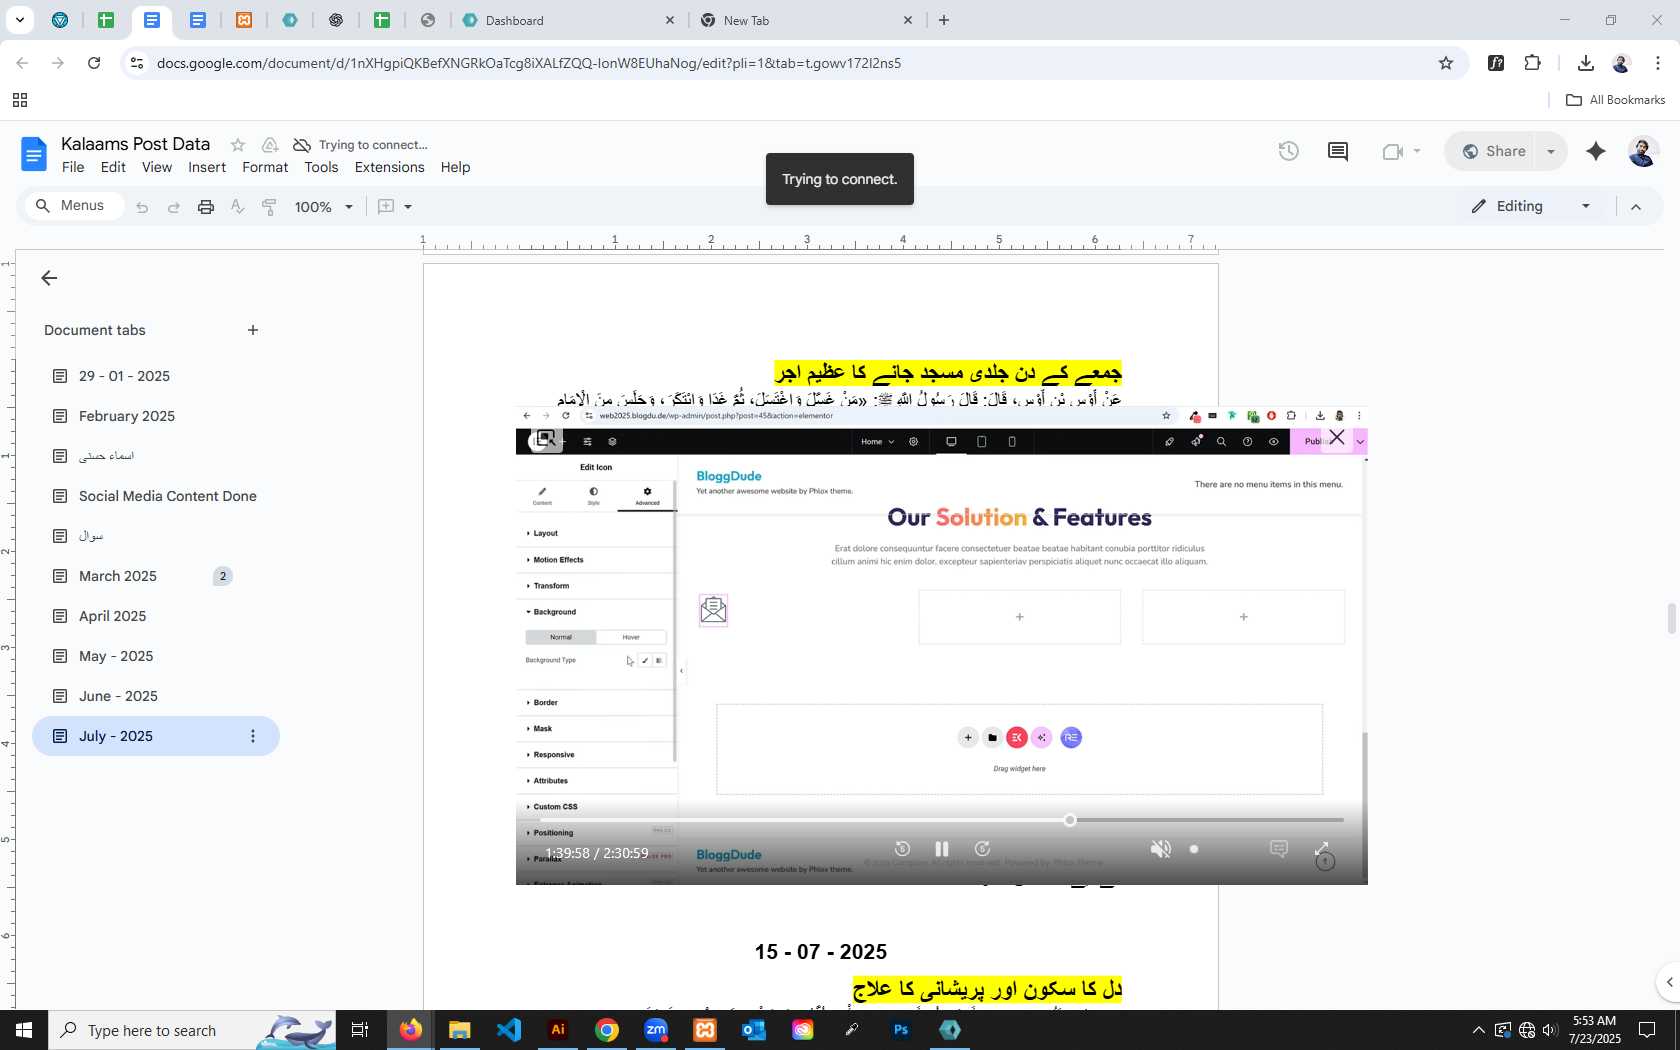Click back-to-tab icon on floating video
The width and height of the screenshot is (1680, 1050).
click(546, 438)
